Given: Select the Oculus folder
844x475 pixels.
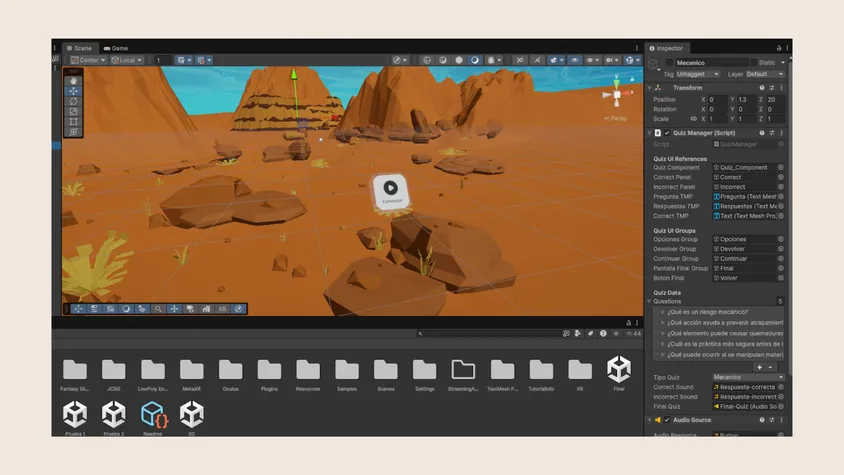Looking at the screenshot, I should [230, 375].
